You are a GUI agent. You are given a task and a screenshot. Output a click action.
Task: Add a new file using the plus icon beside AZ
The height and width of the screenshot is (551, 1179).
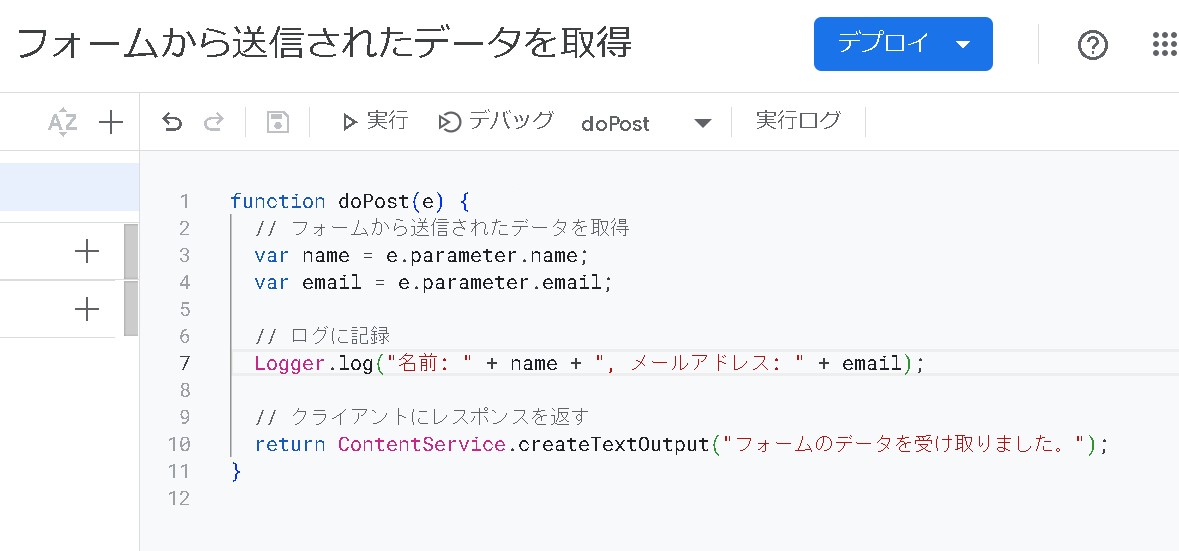pyautogui.click(x=110, y=123)
